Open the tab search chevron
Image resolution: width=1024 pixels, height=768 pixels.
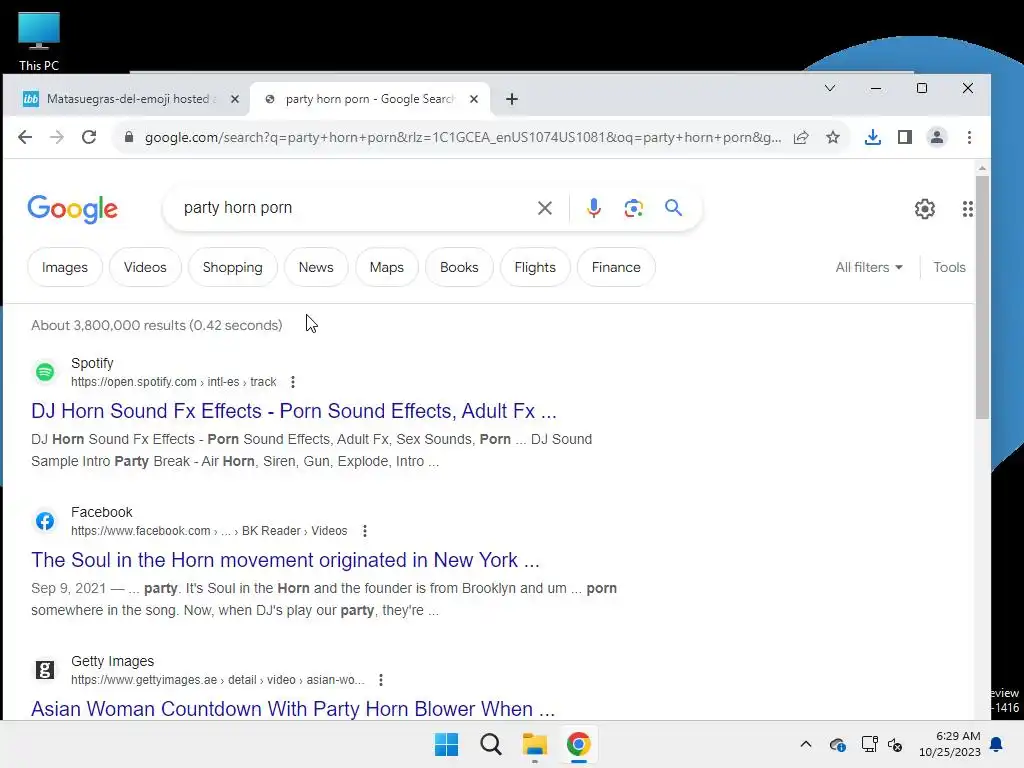coord(830,88)
